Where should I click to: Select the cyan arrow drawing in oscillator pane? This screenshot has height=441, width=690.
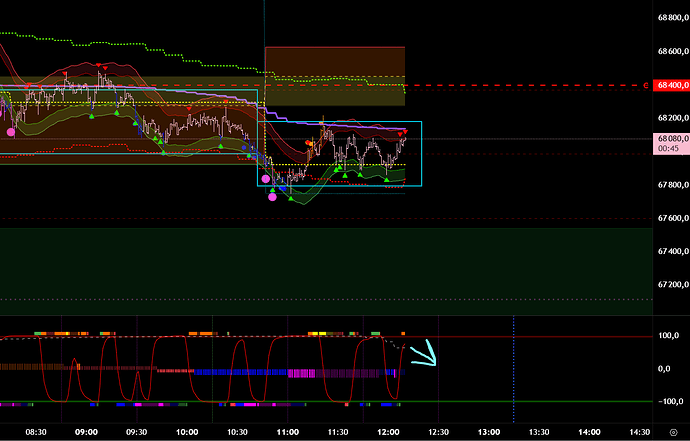click(424, 352)
